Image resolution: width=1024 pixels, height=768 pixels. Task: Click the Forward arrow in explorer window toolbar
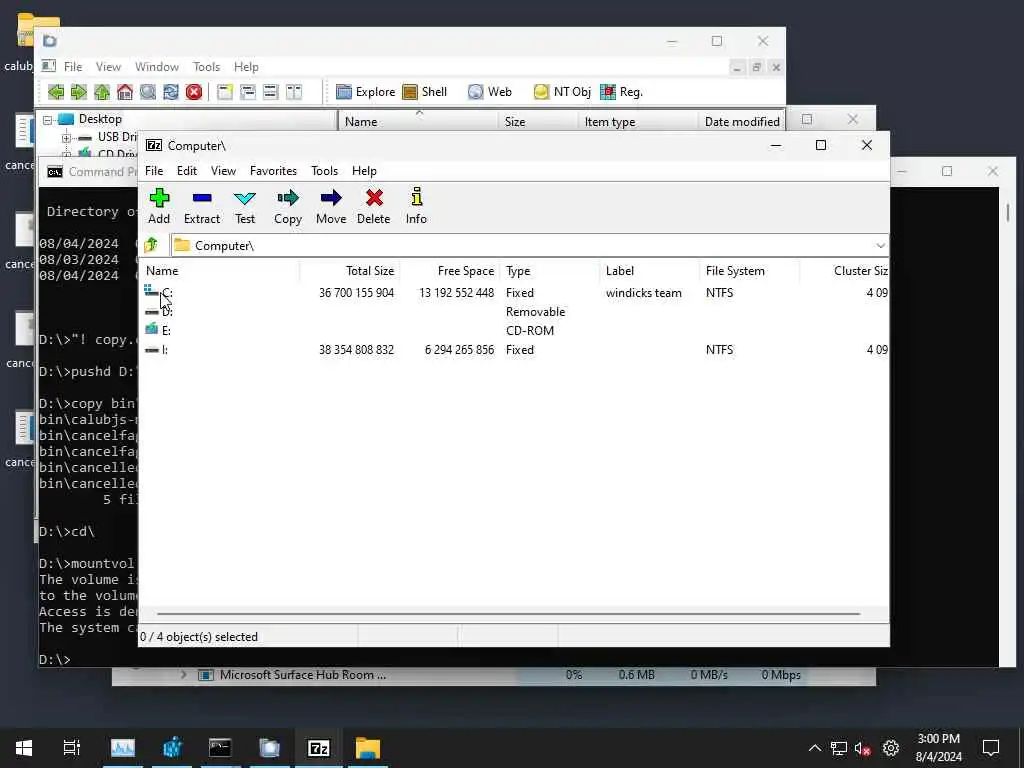pos(78,92)
